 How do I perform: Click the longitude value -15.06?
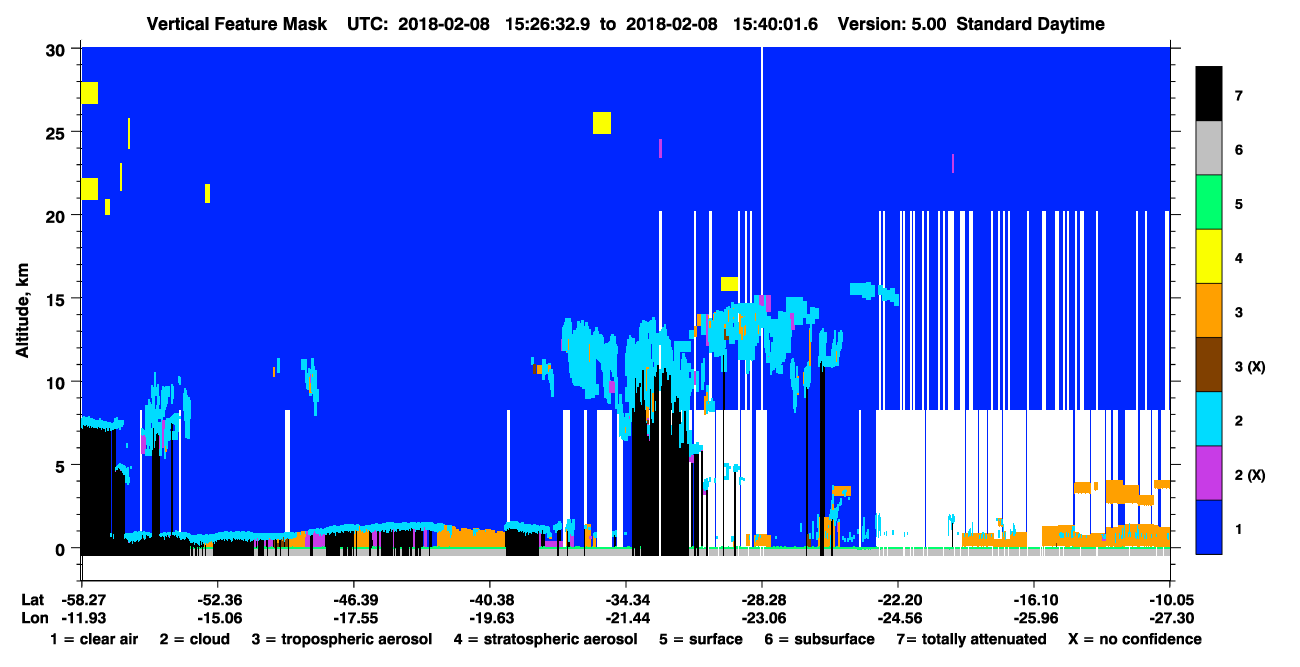click(x=217, y=618)
